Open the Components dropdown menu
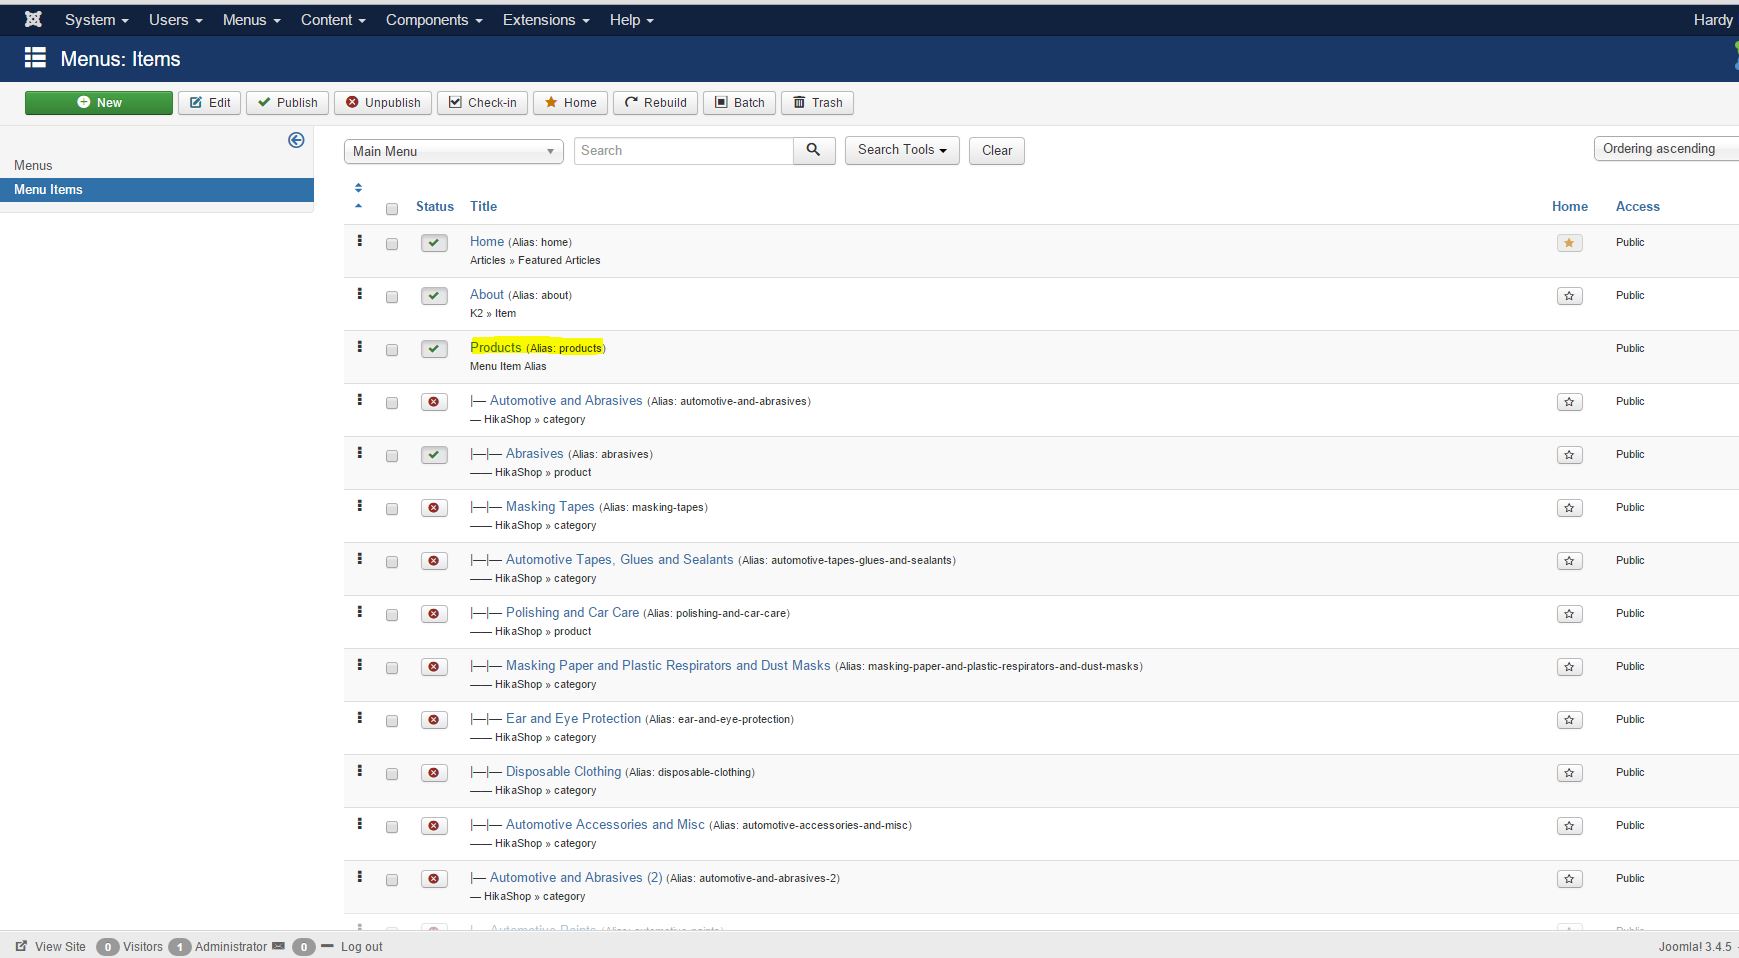Image resolution: width=1739 pixels, height=958 pixels. click(434, 20)
